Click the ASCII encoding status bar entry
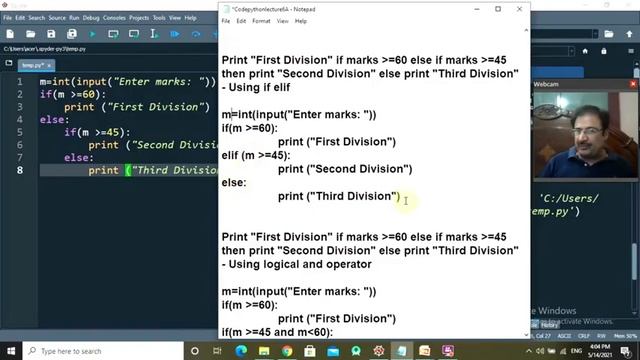Screen dimensions: 640x360 pyautogui.click(x=564, y=336)
